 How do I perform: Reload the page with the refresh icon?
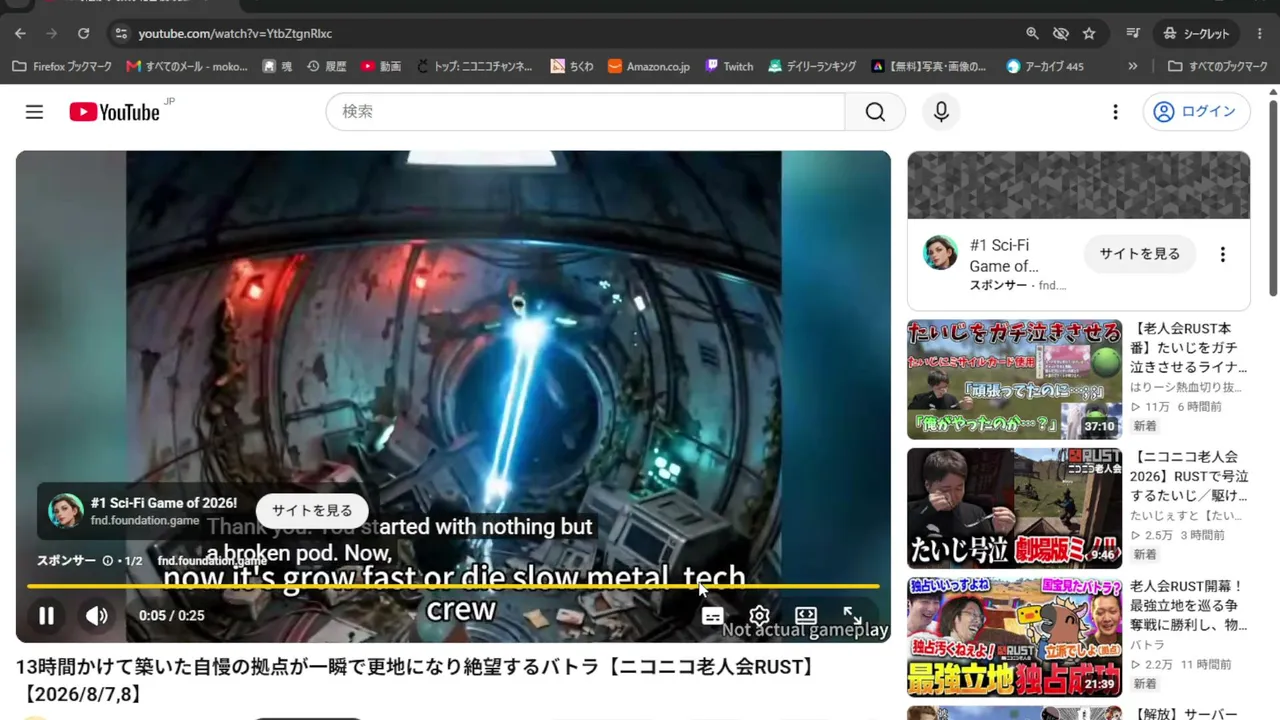pyautogui.click(x=84, y=33)
